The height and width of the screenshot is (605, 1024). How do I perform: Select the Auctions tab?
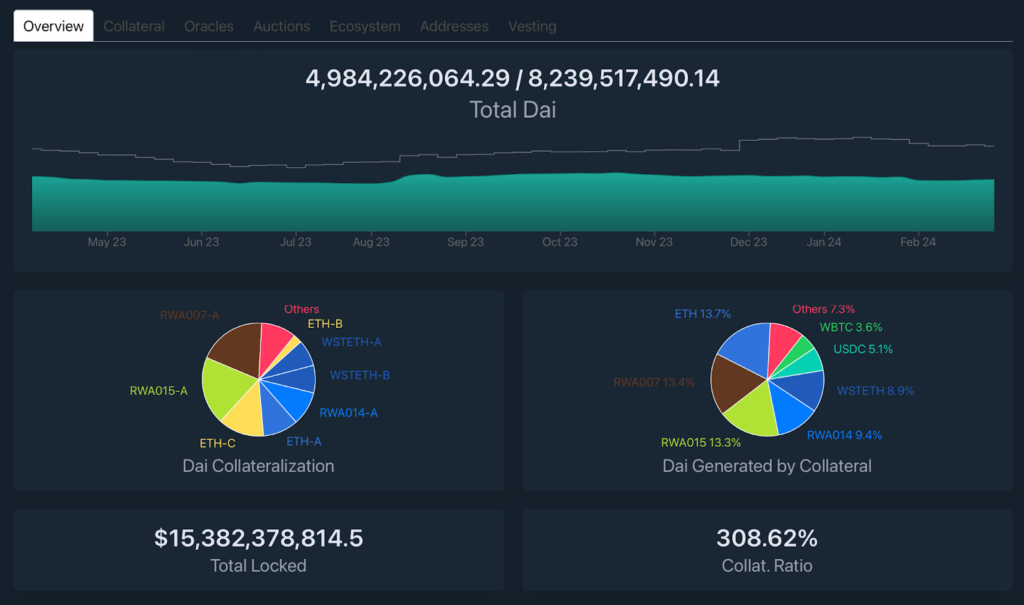click(281, 26)
